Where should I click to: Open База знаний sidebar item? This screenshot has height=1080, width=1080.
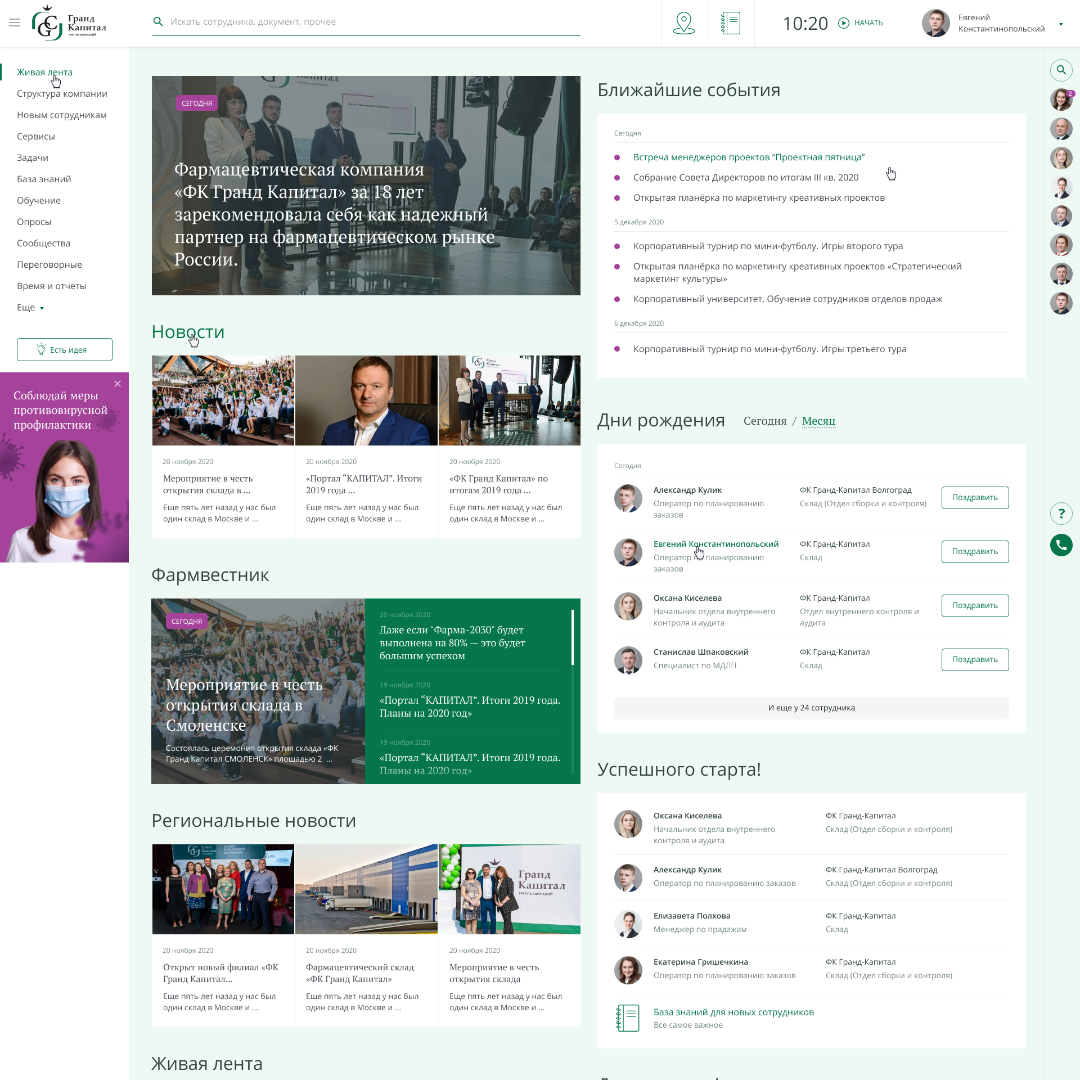tap(44, 179)
